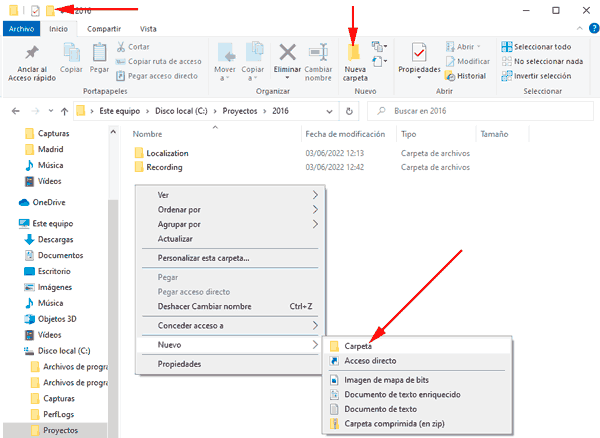
Task: Select the Localization folder
Action: click(161, 153)
